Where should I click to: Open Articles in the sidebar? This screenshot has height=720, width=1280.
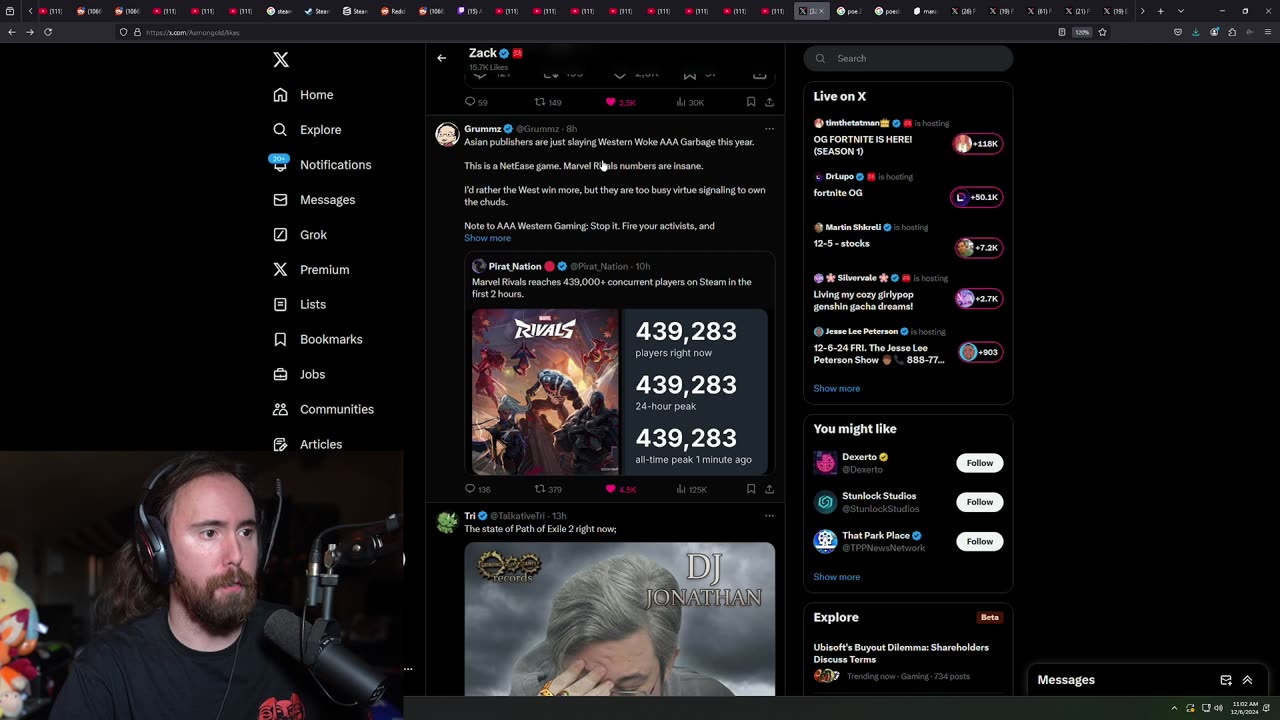pos(306,444)
